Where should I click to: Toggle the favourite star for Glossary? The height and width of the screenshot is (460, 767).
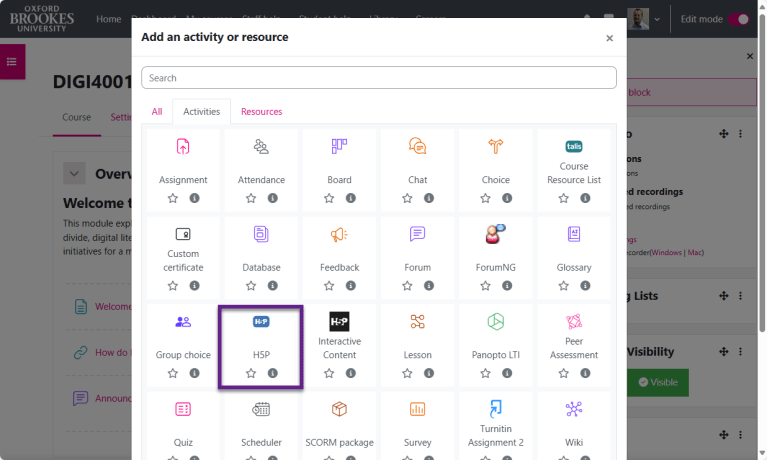point(564,286)
